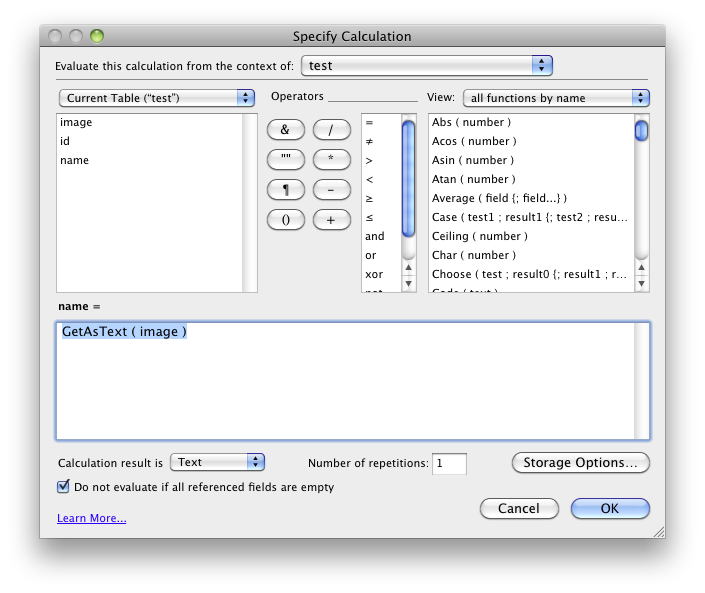This screenshot has height=593, width=705.
Task: Select the equals comparison operator
Action: point(381,122)
